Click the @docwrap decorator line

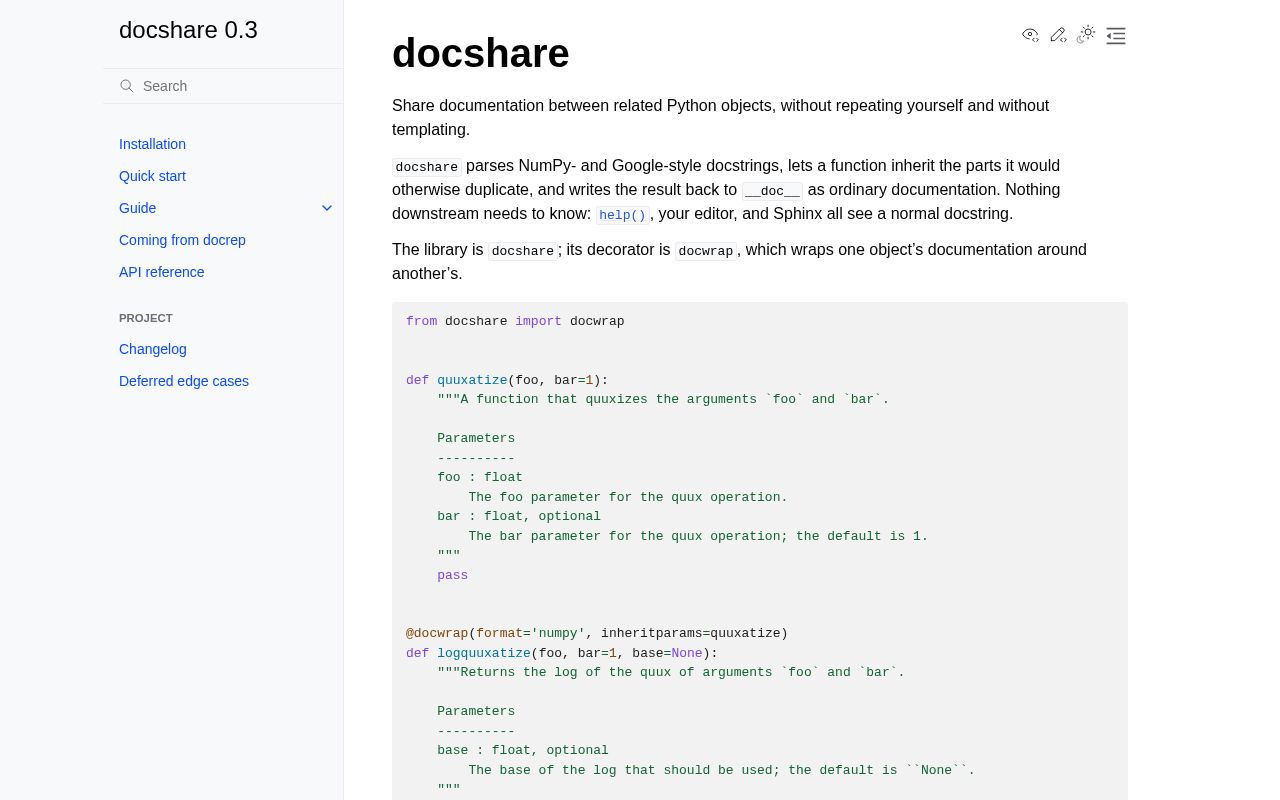597,633
